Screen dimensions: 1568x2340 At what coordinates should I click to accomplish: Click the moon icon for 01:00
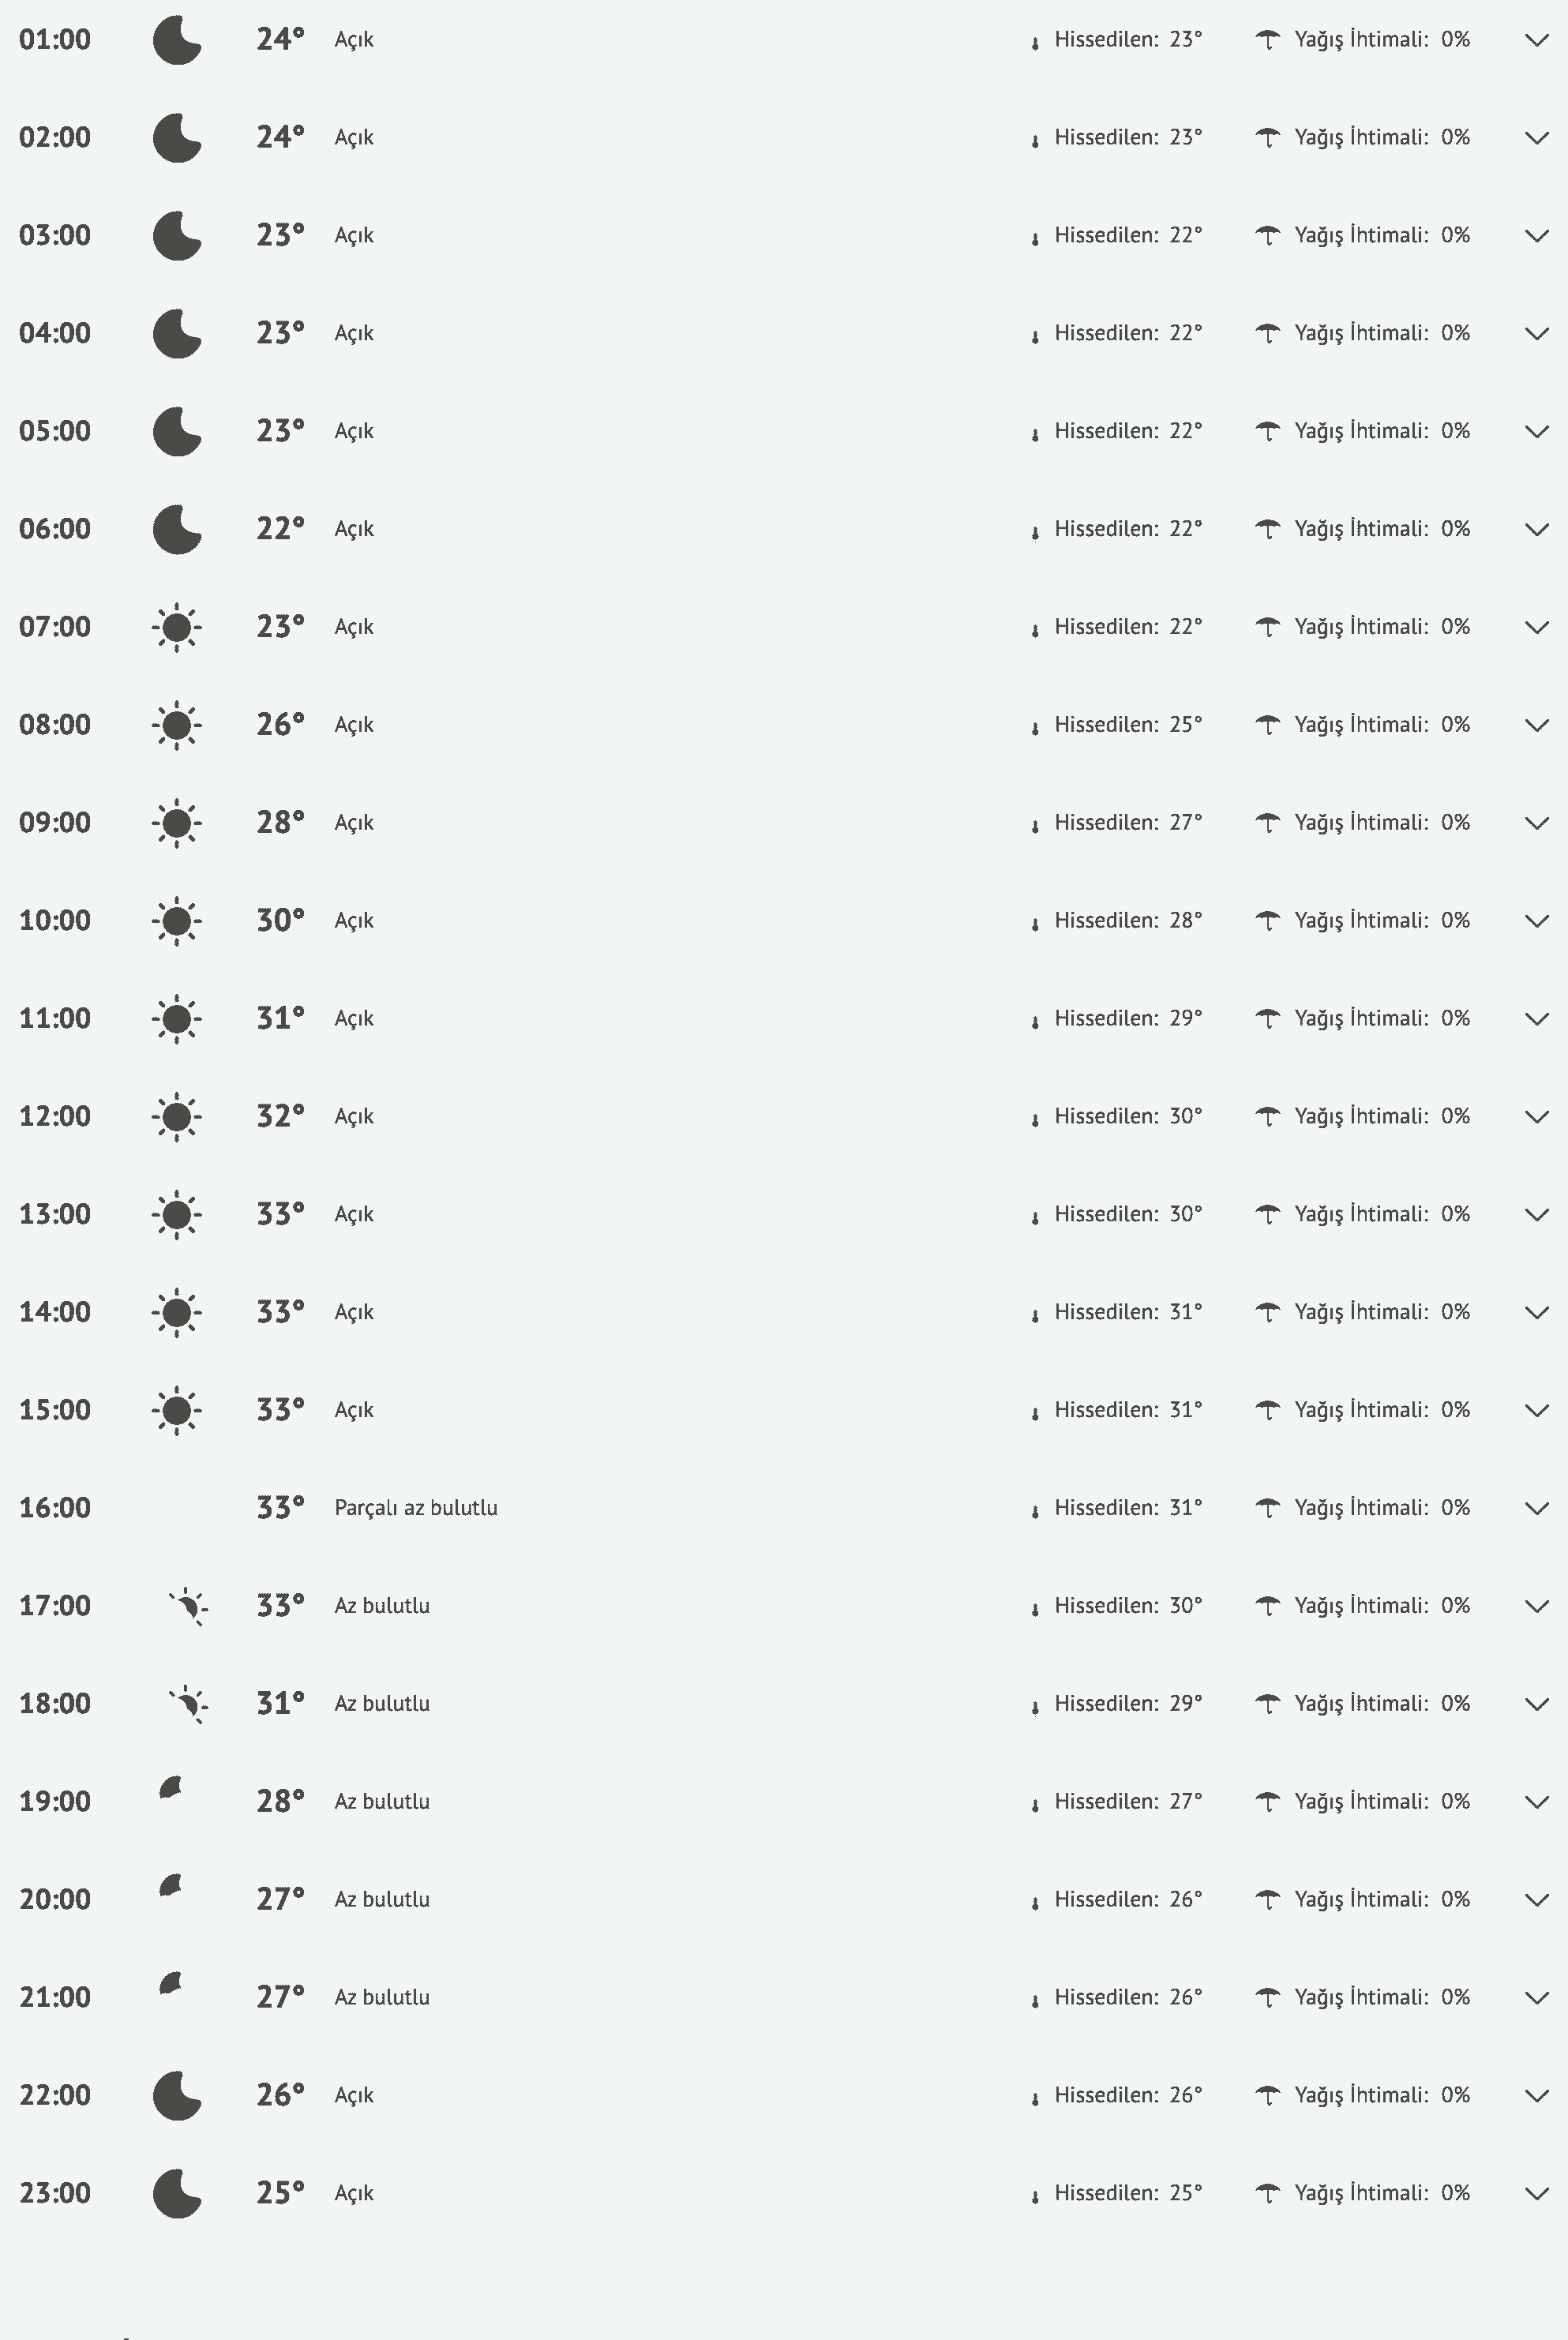[177, 41]
